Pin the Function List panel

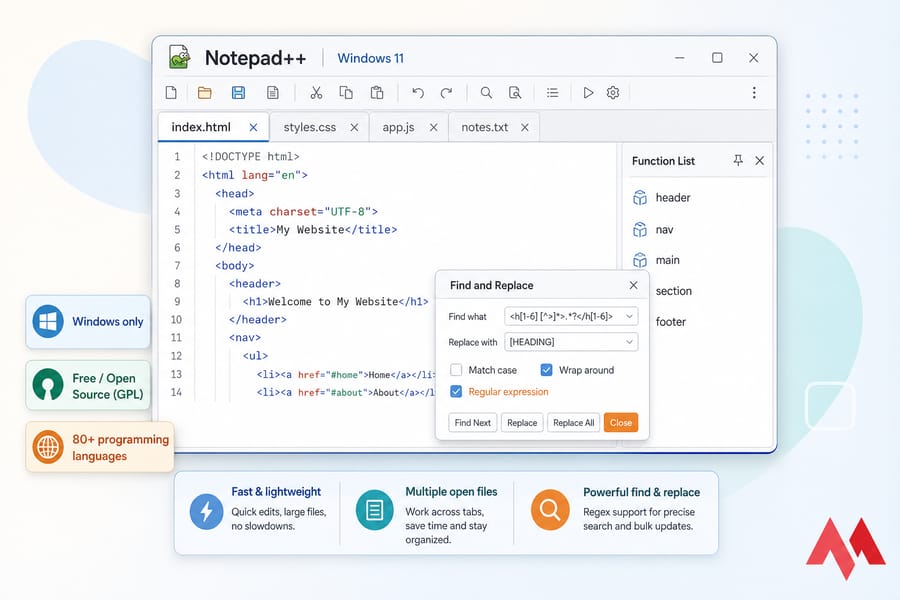pos(738,161)
